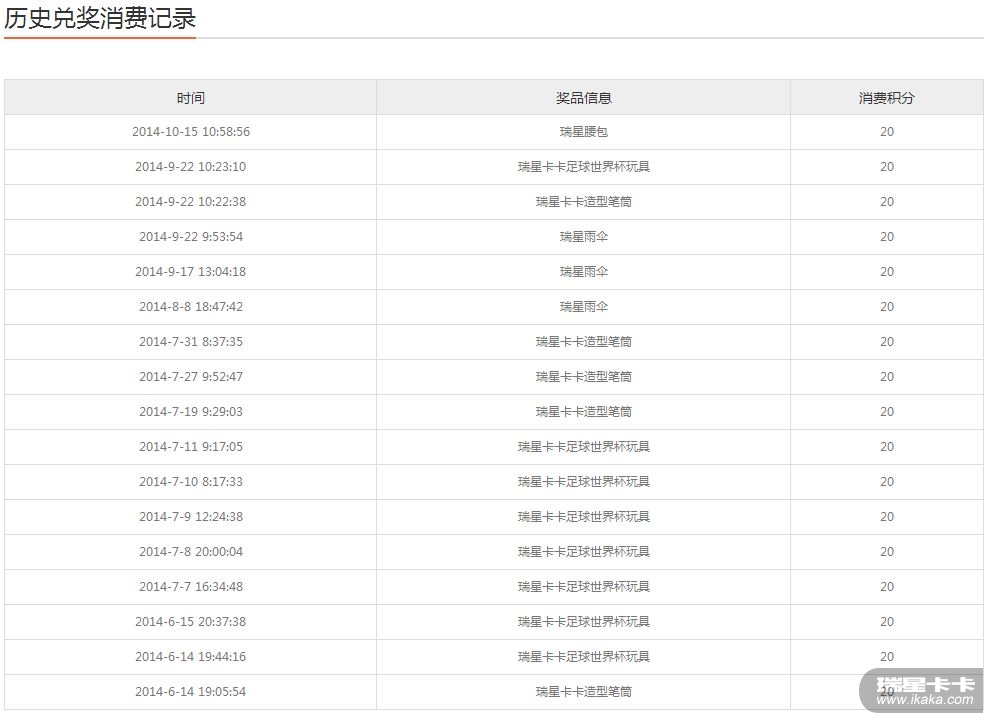Click 瑞星雨伞 in the 2014-9-22 9:53:54 row
The image size is (993, 721).
(x=583, y=236)
